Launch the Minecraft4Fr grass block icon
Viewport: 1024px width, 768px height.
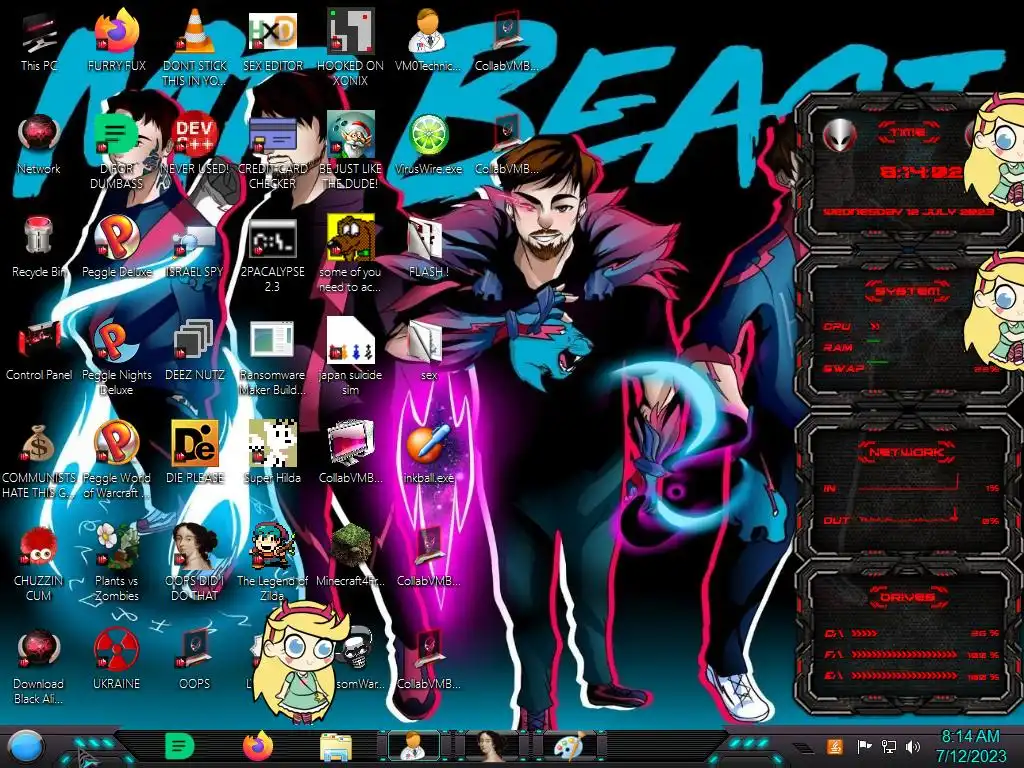[x=350, y=557]
